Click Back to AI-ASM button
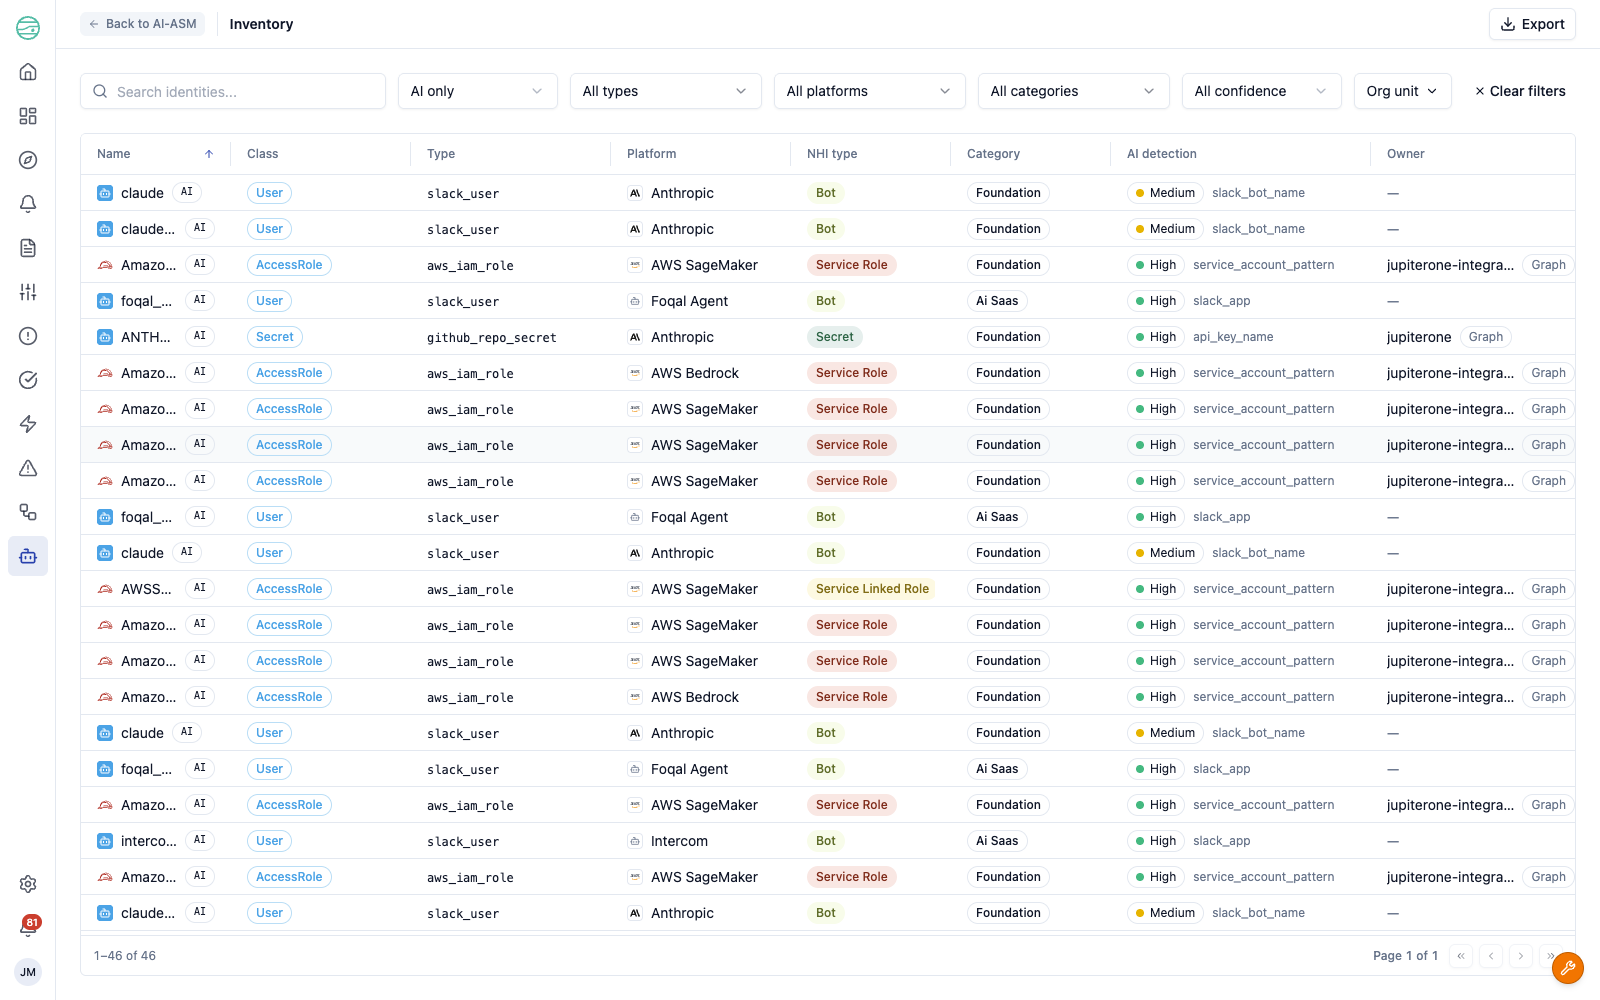The image size is (1600, 1000). tap(142, 24)
